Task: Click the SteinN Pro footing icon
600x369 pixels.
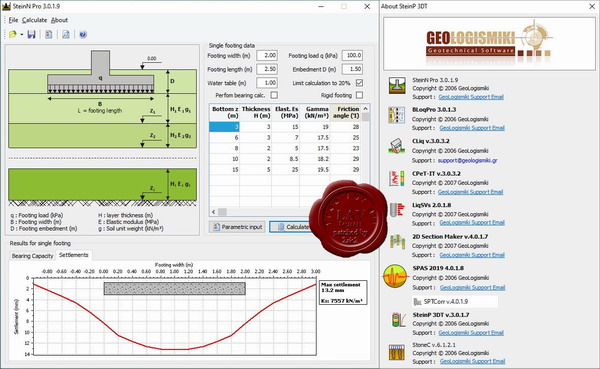Action: pos(397,86)
